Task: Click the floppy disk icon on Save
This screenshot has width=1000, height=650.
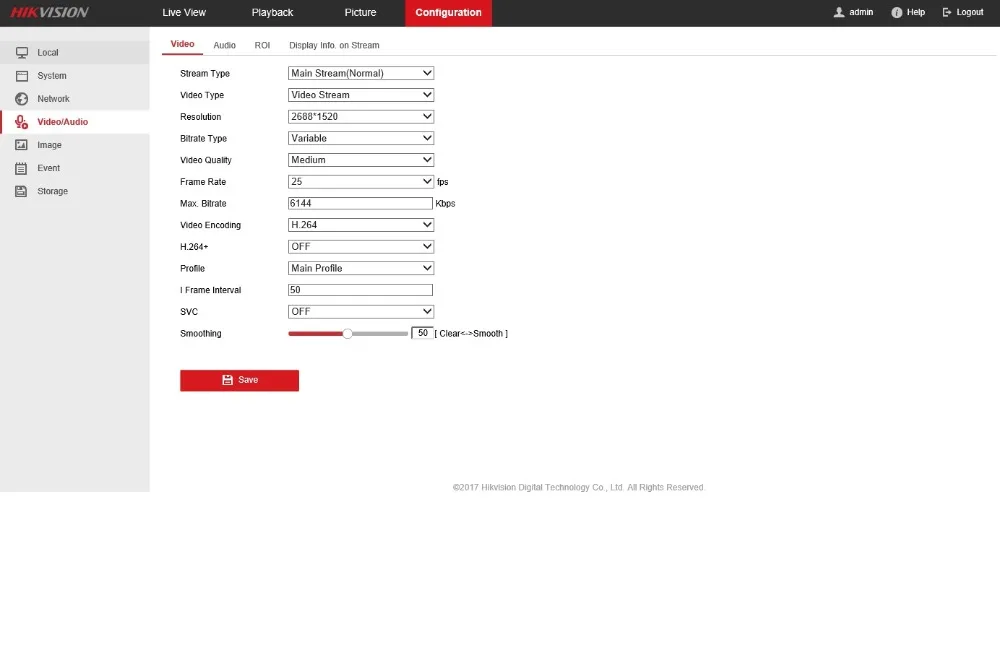Action: 227,380
